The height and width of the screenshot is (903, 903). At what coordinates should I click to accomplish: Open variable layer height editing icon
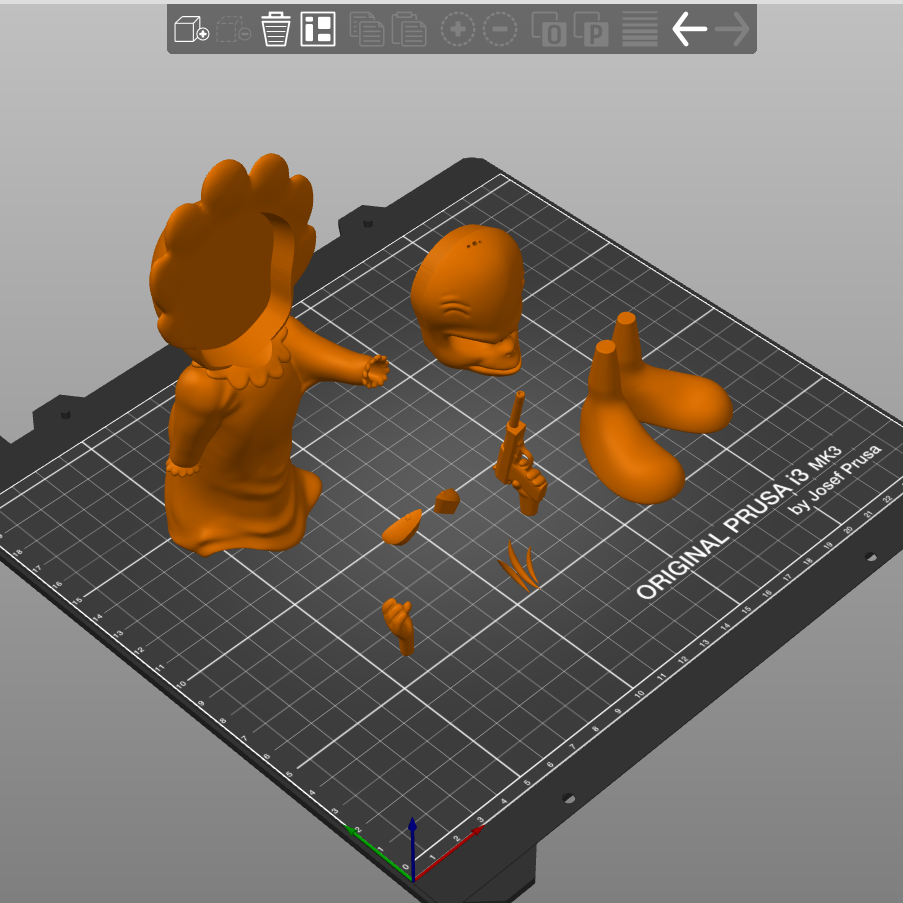(x=640, y=29)
